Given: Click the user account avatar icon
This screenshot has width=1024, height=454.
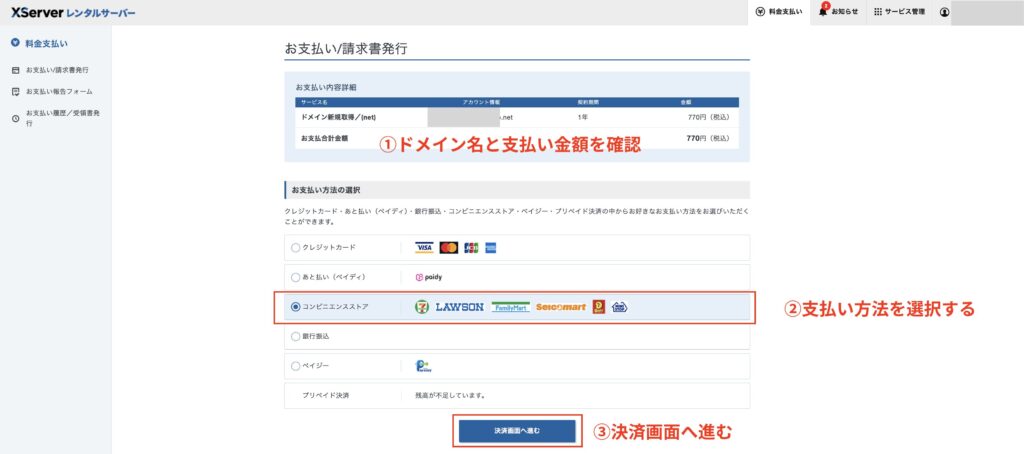Looking at the screenshot, I should pos(944,12).
